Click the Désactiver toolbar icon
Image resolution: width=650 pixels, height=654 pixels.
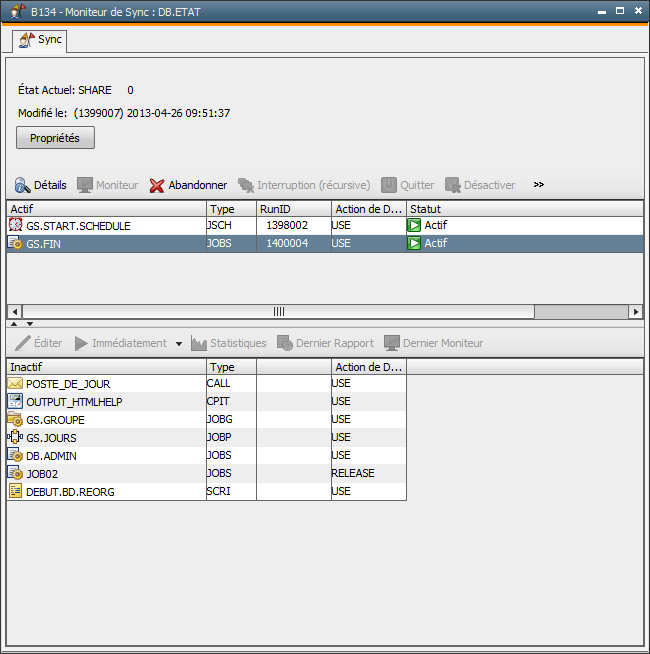point(453,185)
